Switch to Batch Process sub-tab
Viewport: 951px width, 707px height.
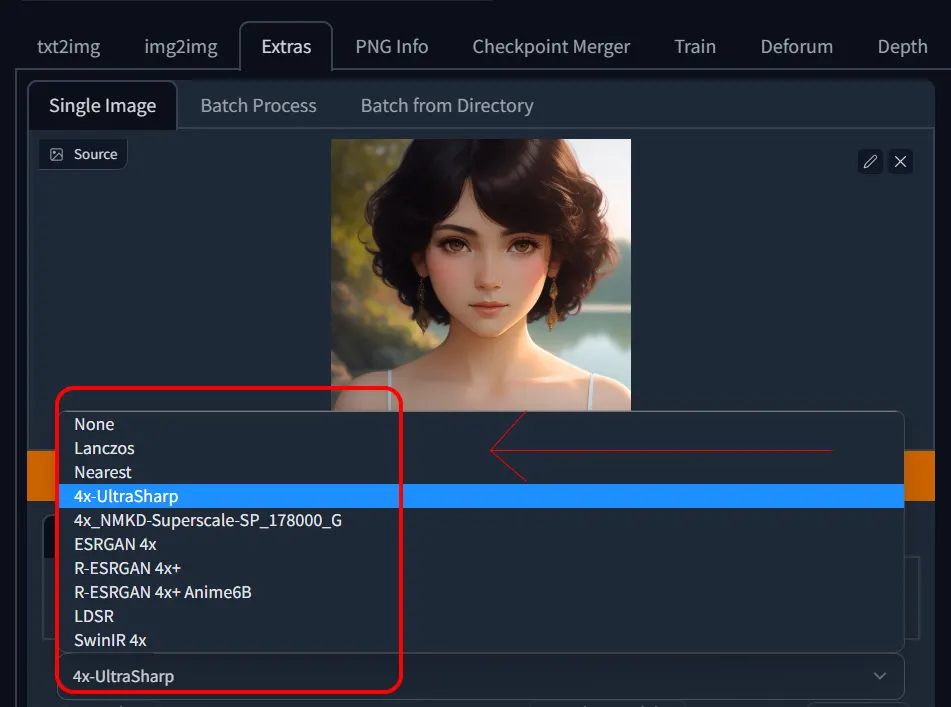point(258,106)
